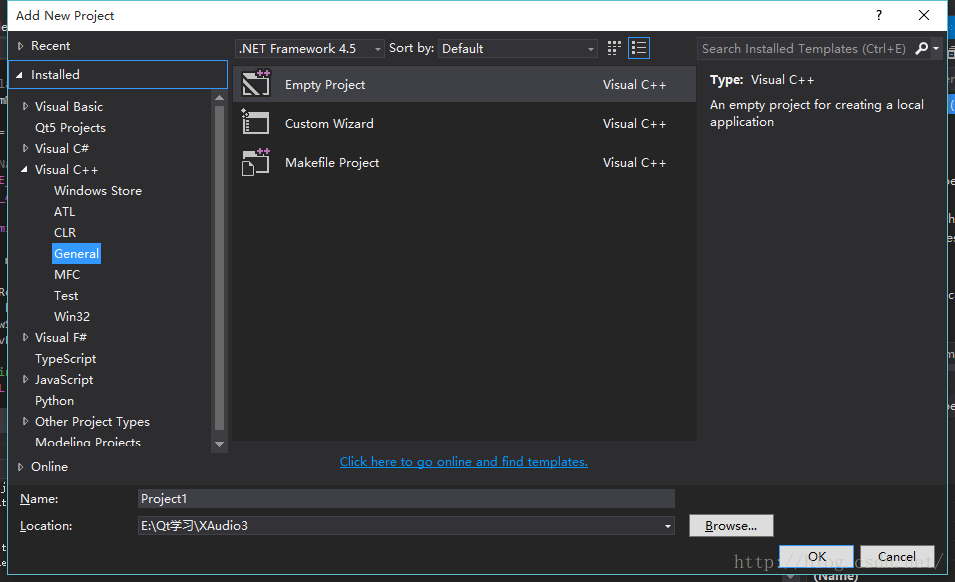Close the Add New Project dialog
The image size is (955, 582).
pos(924,15)
